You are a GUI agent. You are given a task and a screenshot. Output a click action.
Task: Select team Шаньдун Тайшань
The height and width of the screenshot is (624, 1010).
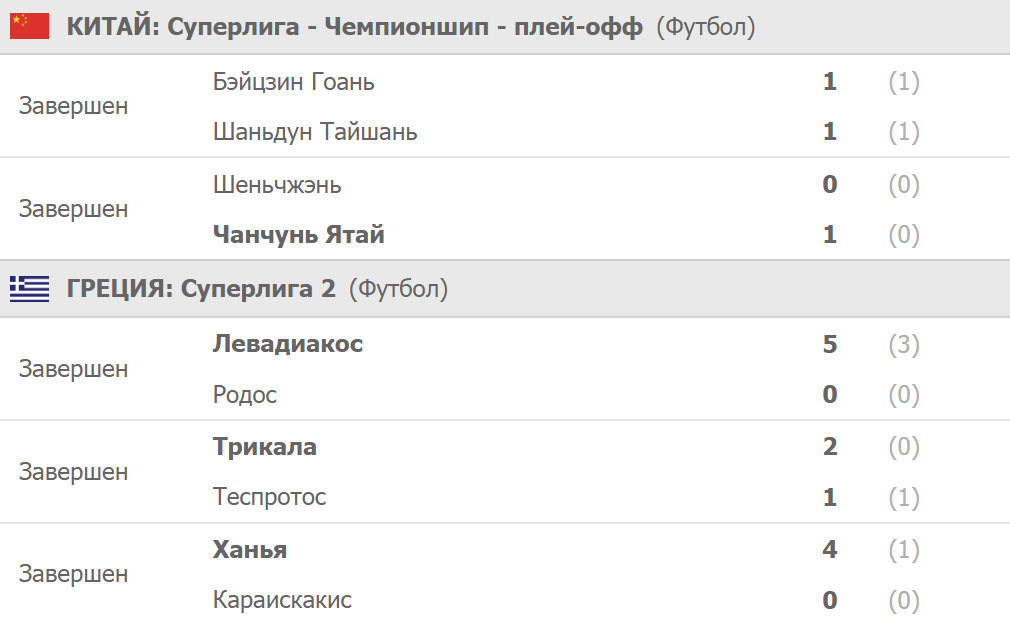point(315,132)
